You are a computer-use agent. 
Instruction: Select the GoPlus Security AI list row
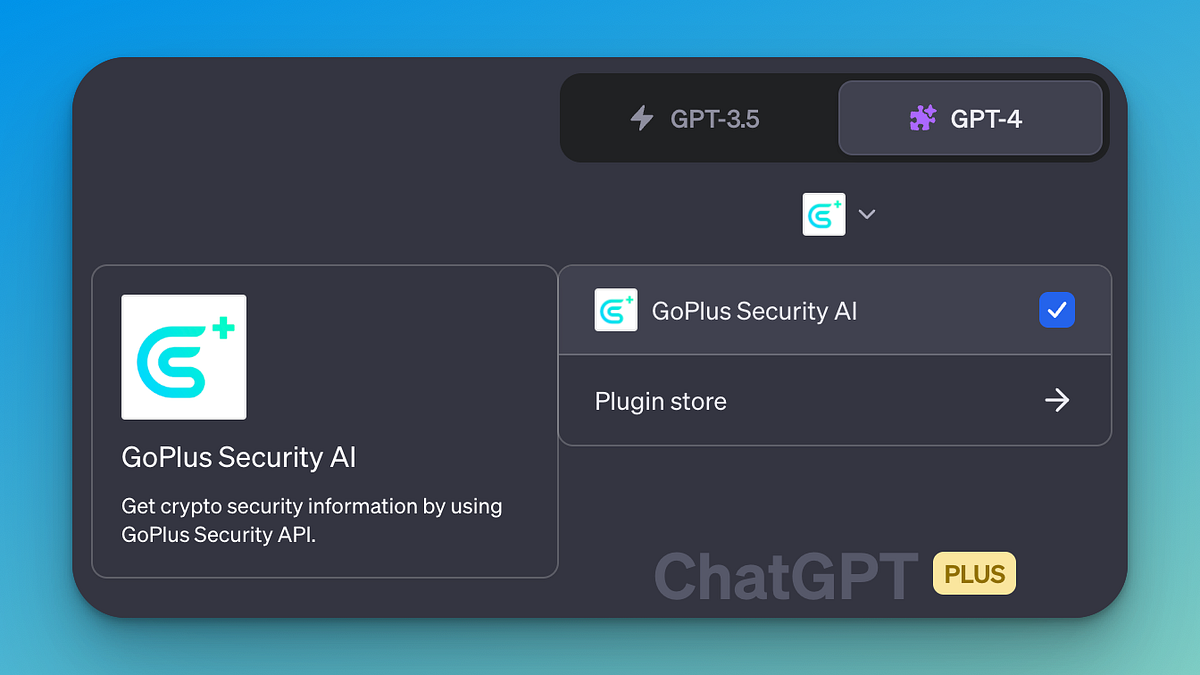coord(835,310)
